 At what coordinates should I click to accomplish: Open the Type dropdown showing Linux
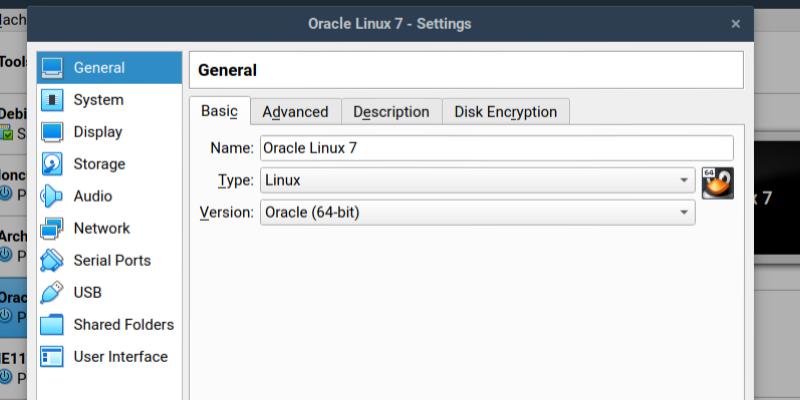[477, 181]
